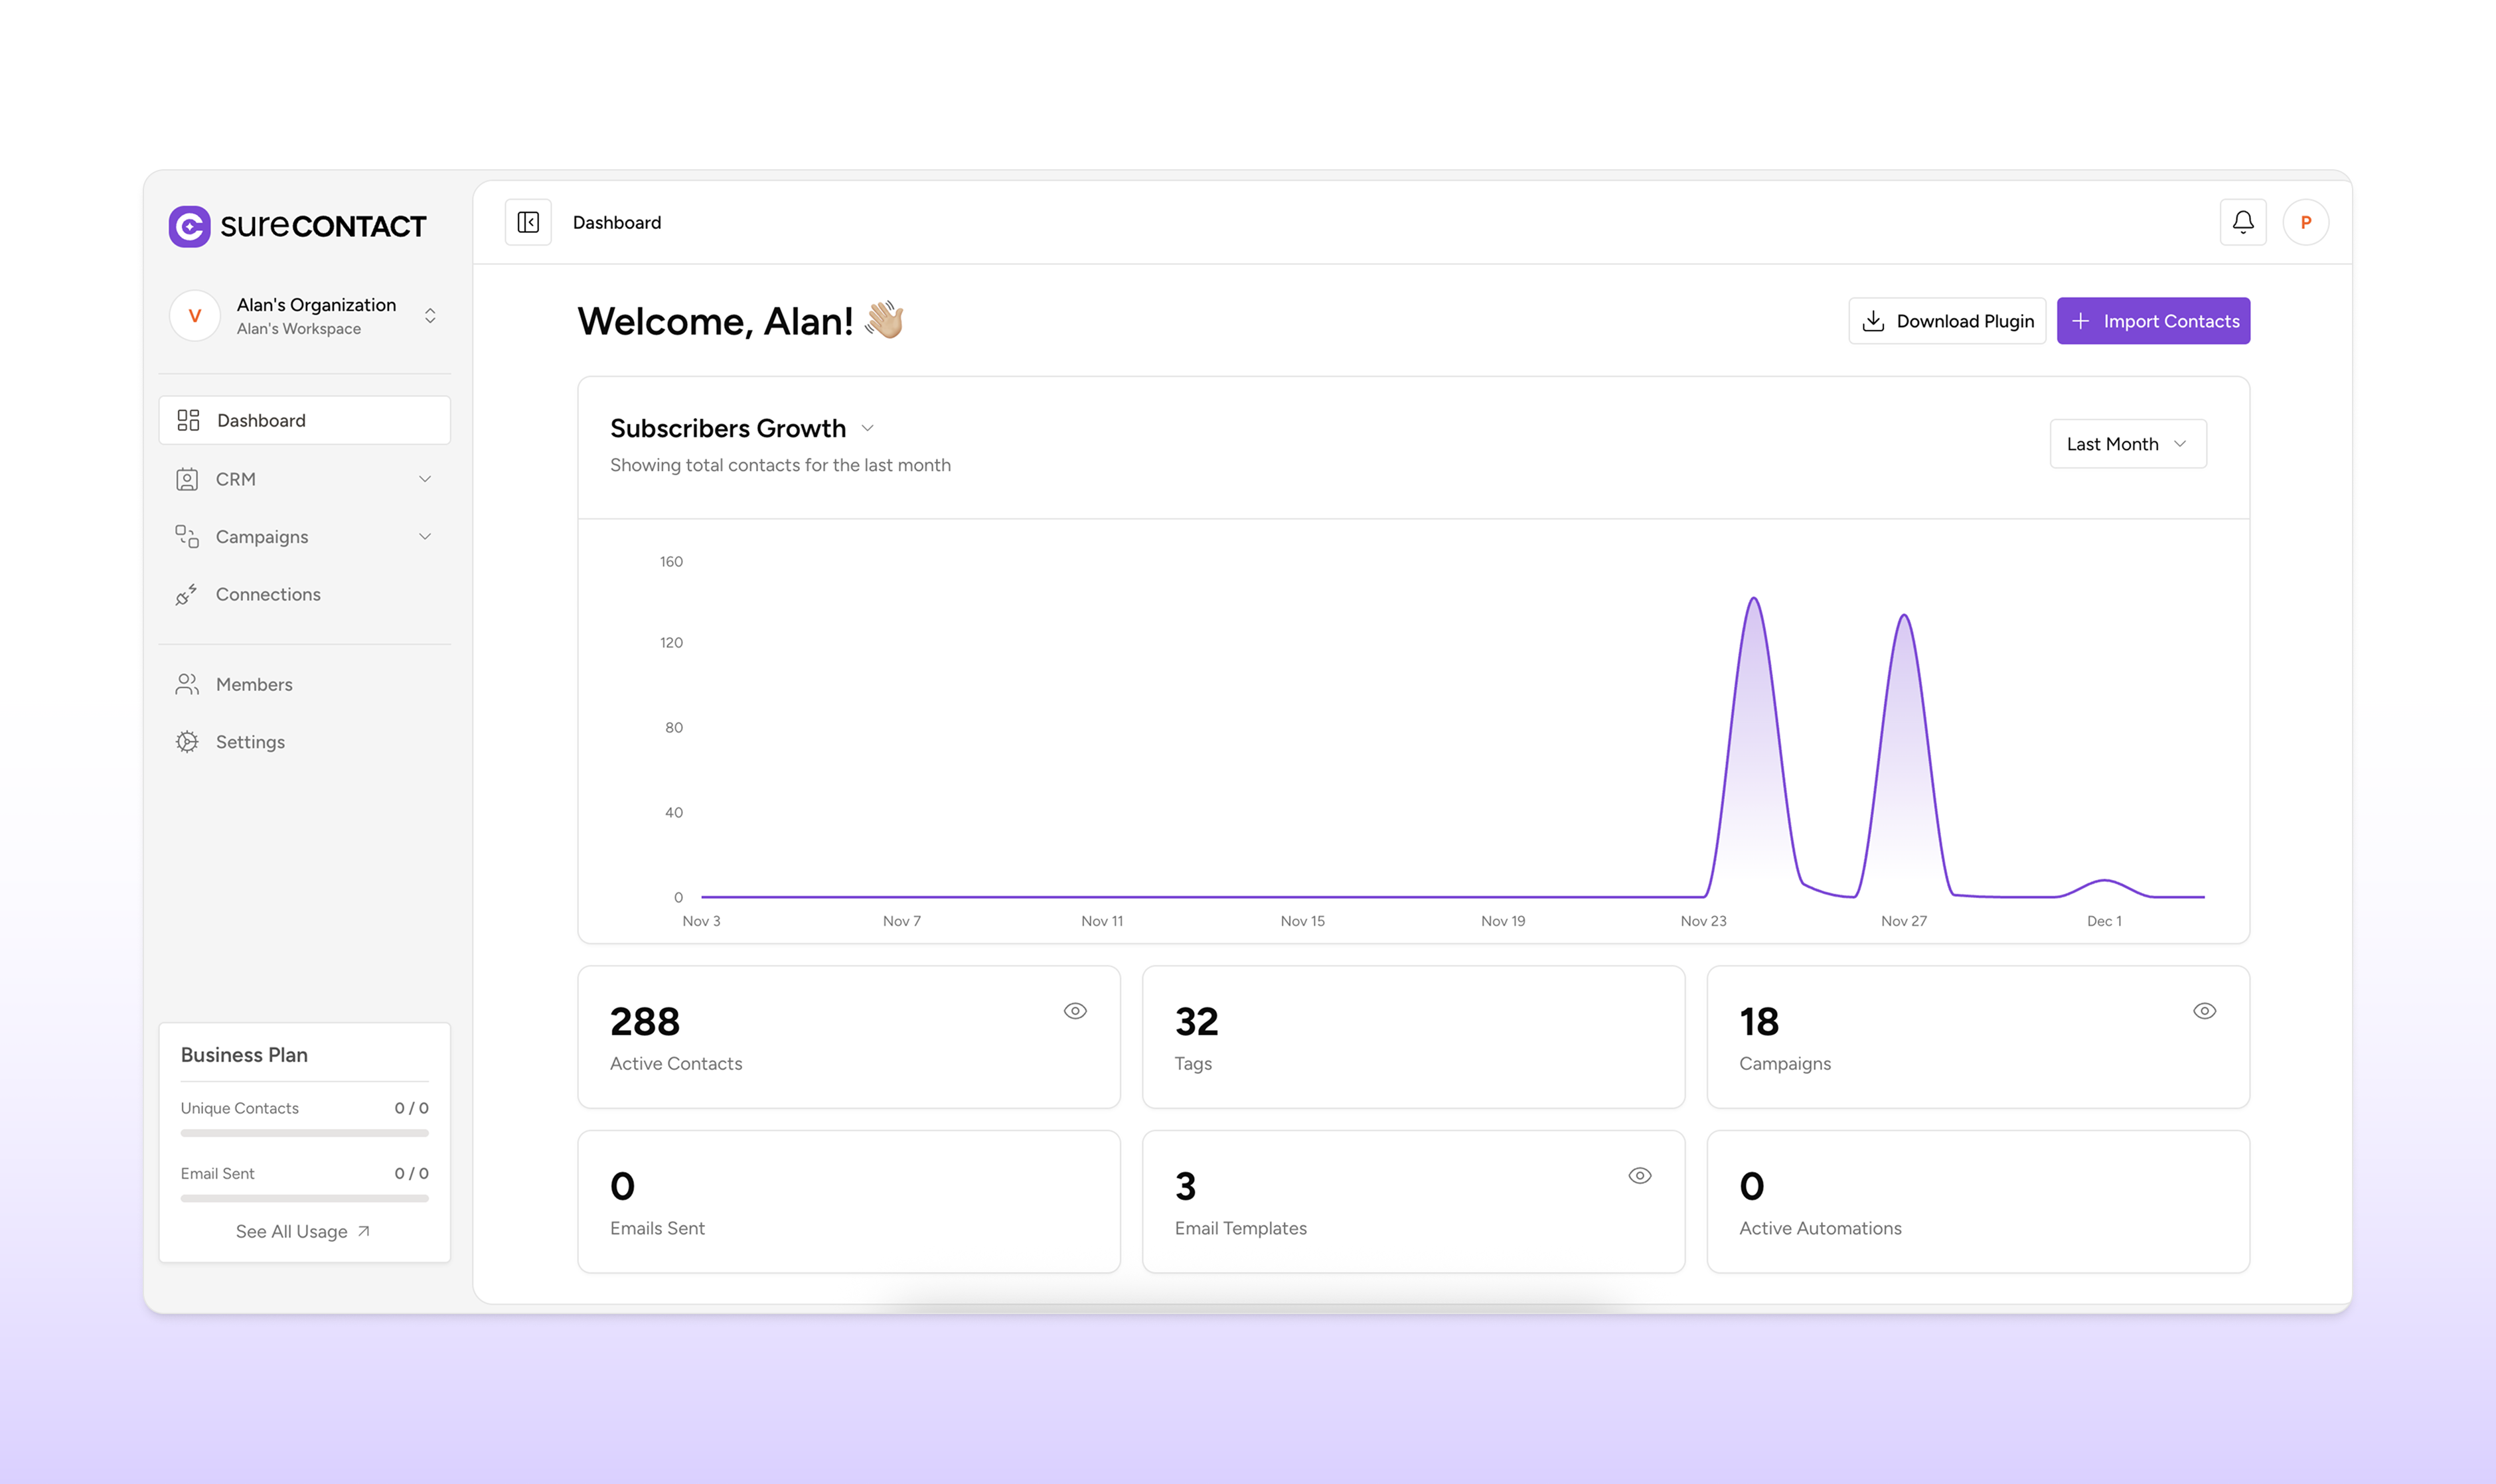2496x1484 pixels.
Task: Reveal Email Templates via its eye icon
Action: tap(1639, 1175)
